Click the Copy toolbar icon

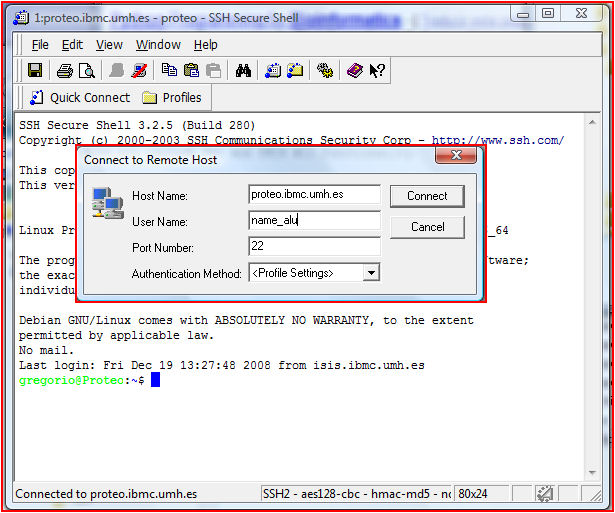169,71
